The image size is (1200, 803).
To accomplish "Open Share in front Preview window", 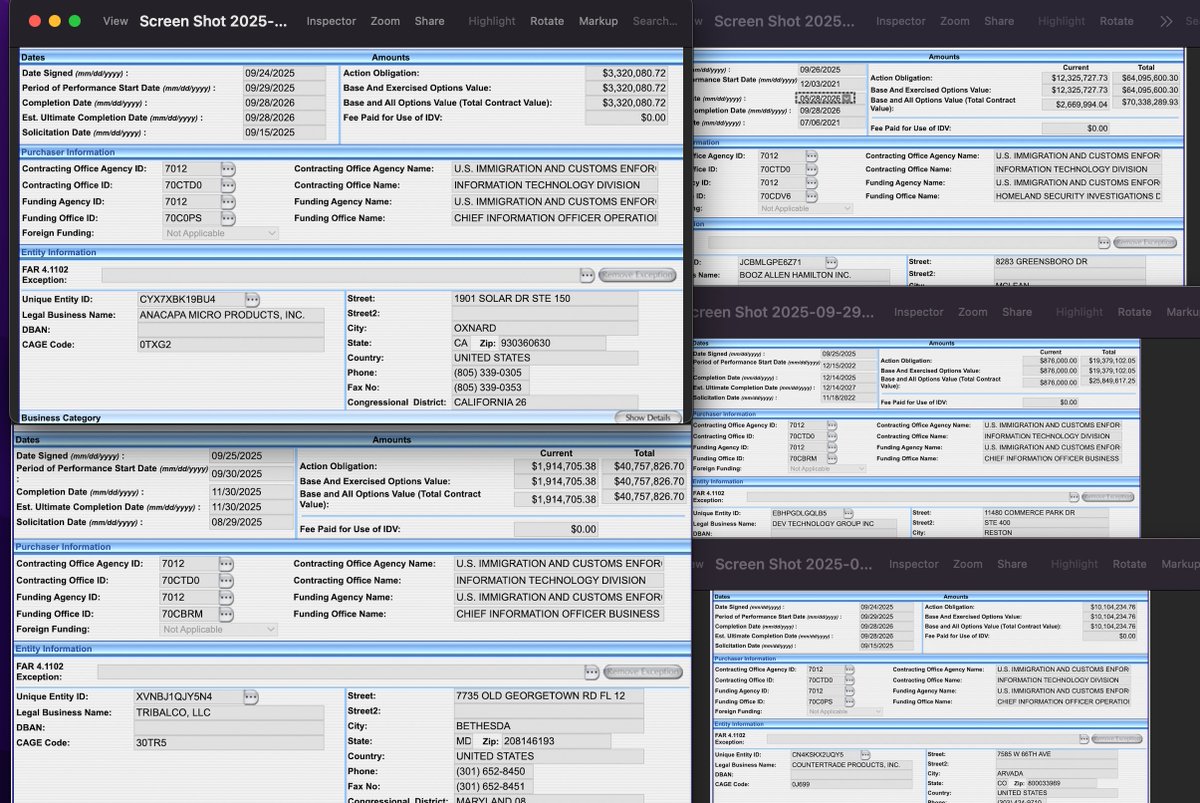I will (x=429, y=21).
